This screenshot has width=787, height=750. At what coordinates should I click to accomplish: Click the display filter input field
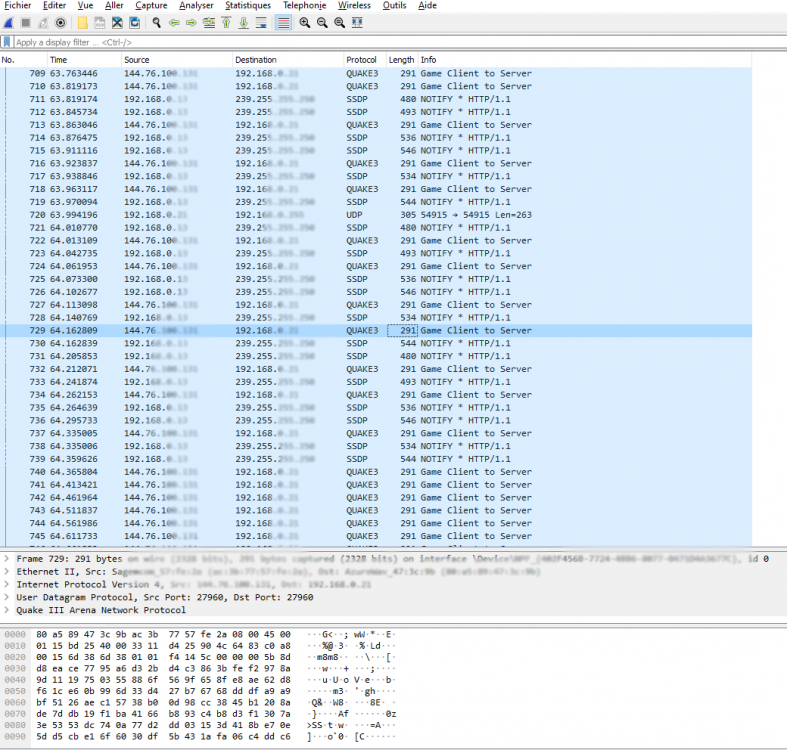point(399,42)
